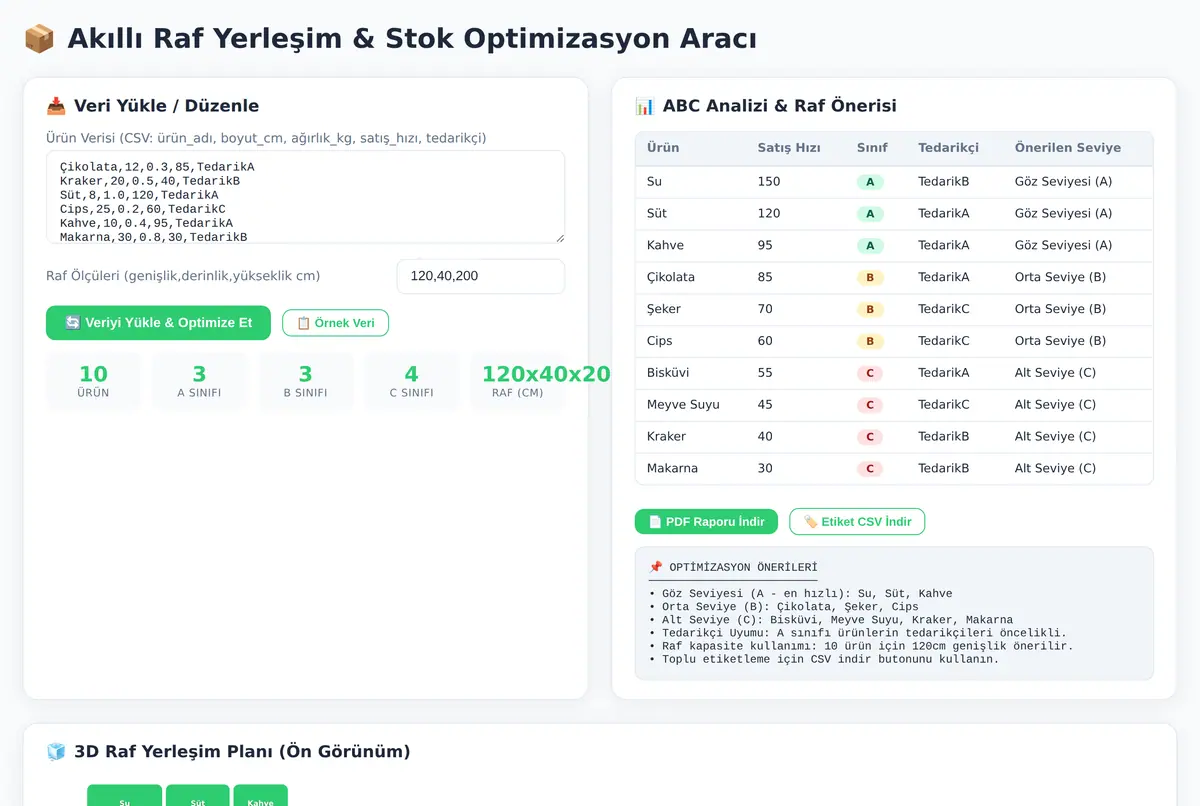This screenshot has width=1200, height=806.
Task: Click the C class badge in Bisküvi row
Action: click(x=870, y=373)
